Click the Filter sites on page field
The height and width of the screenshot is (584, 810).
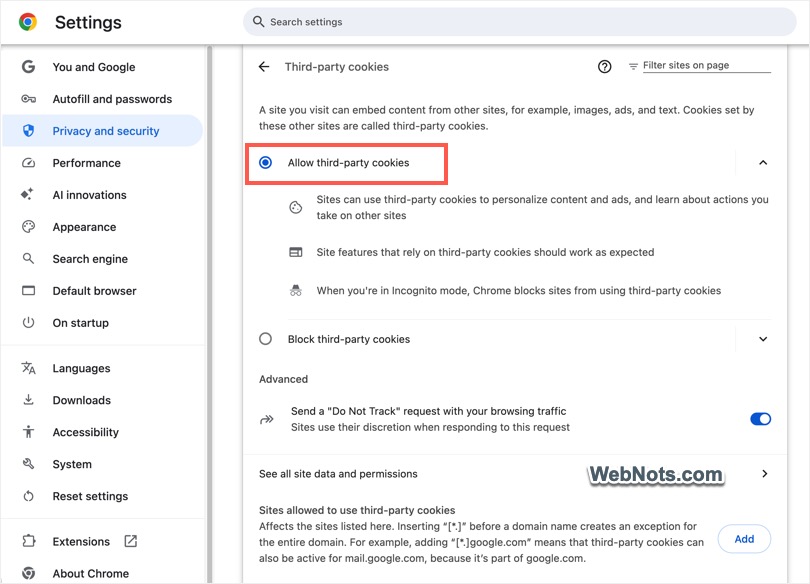[x=706, y=66]
